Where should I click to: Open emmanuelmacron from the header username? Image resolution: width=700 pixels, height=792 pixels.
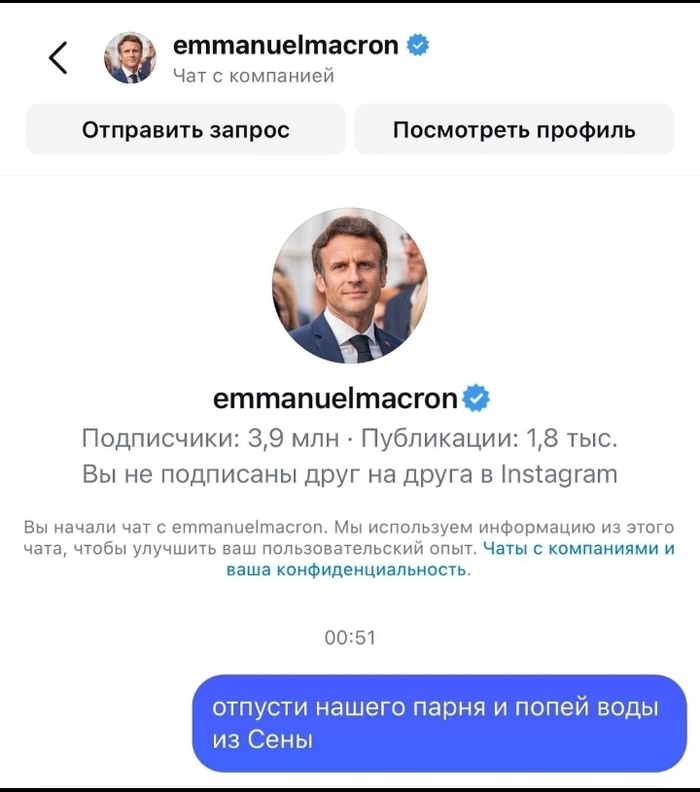click(x=286, y=45)
